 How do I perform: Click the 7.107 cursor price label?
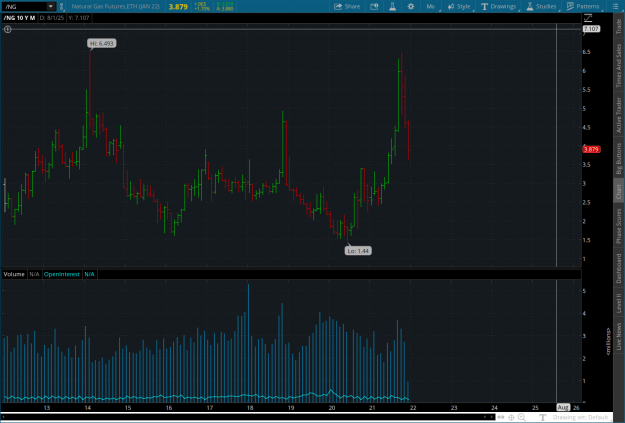(x=591, y=29)
